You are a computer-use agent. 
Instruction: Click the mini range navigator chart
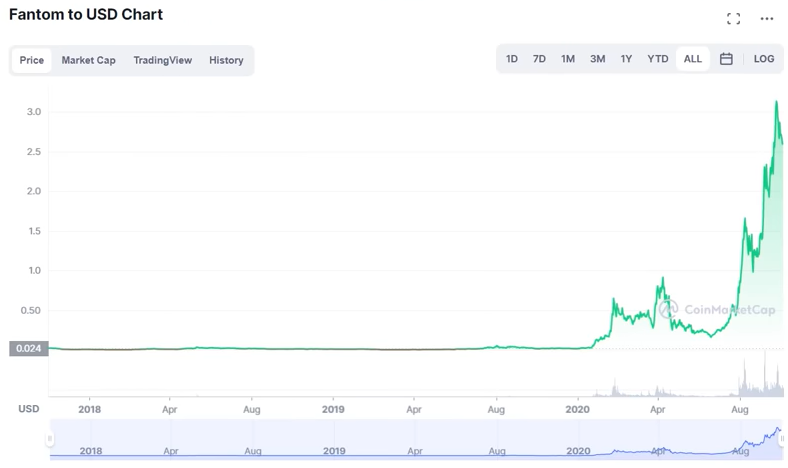[x=416, y=439]
